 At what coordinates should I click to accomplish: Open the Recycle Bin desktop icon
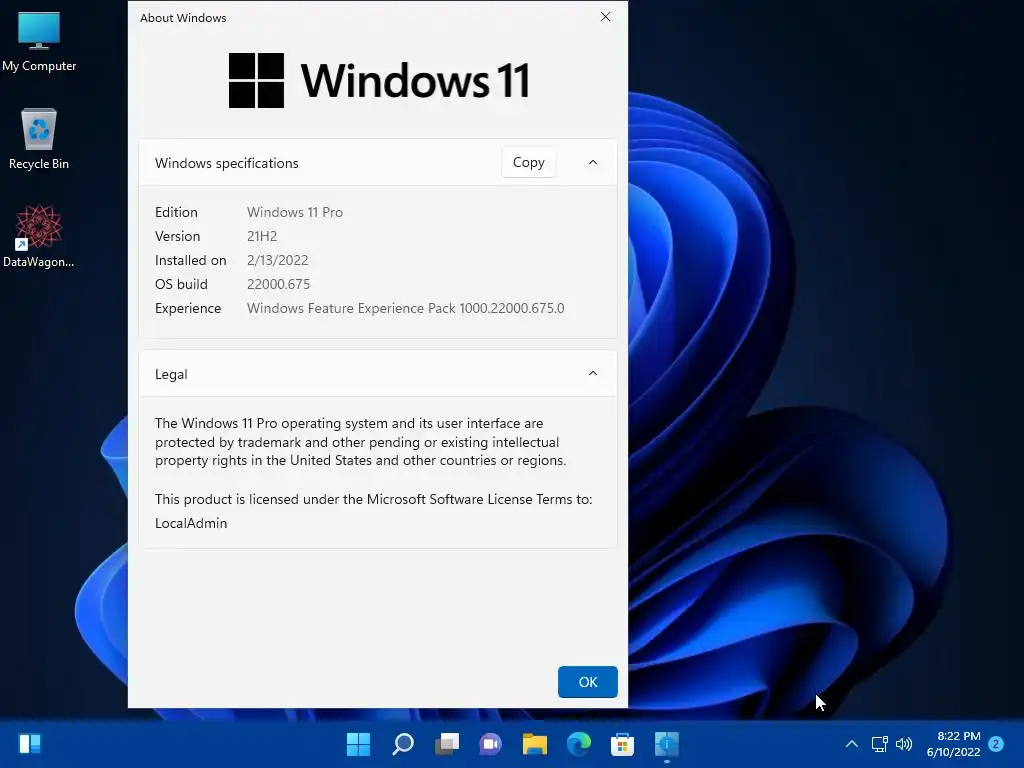(x=39, y=139)
